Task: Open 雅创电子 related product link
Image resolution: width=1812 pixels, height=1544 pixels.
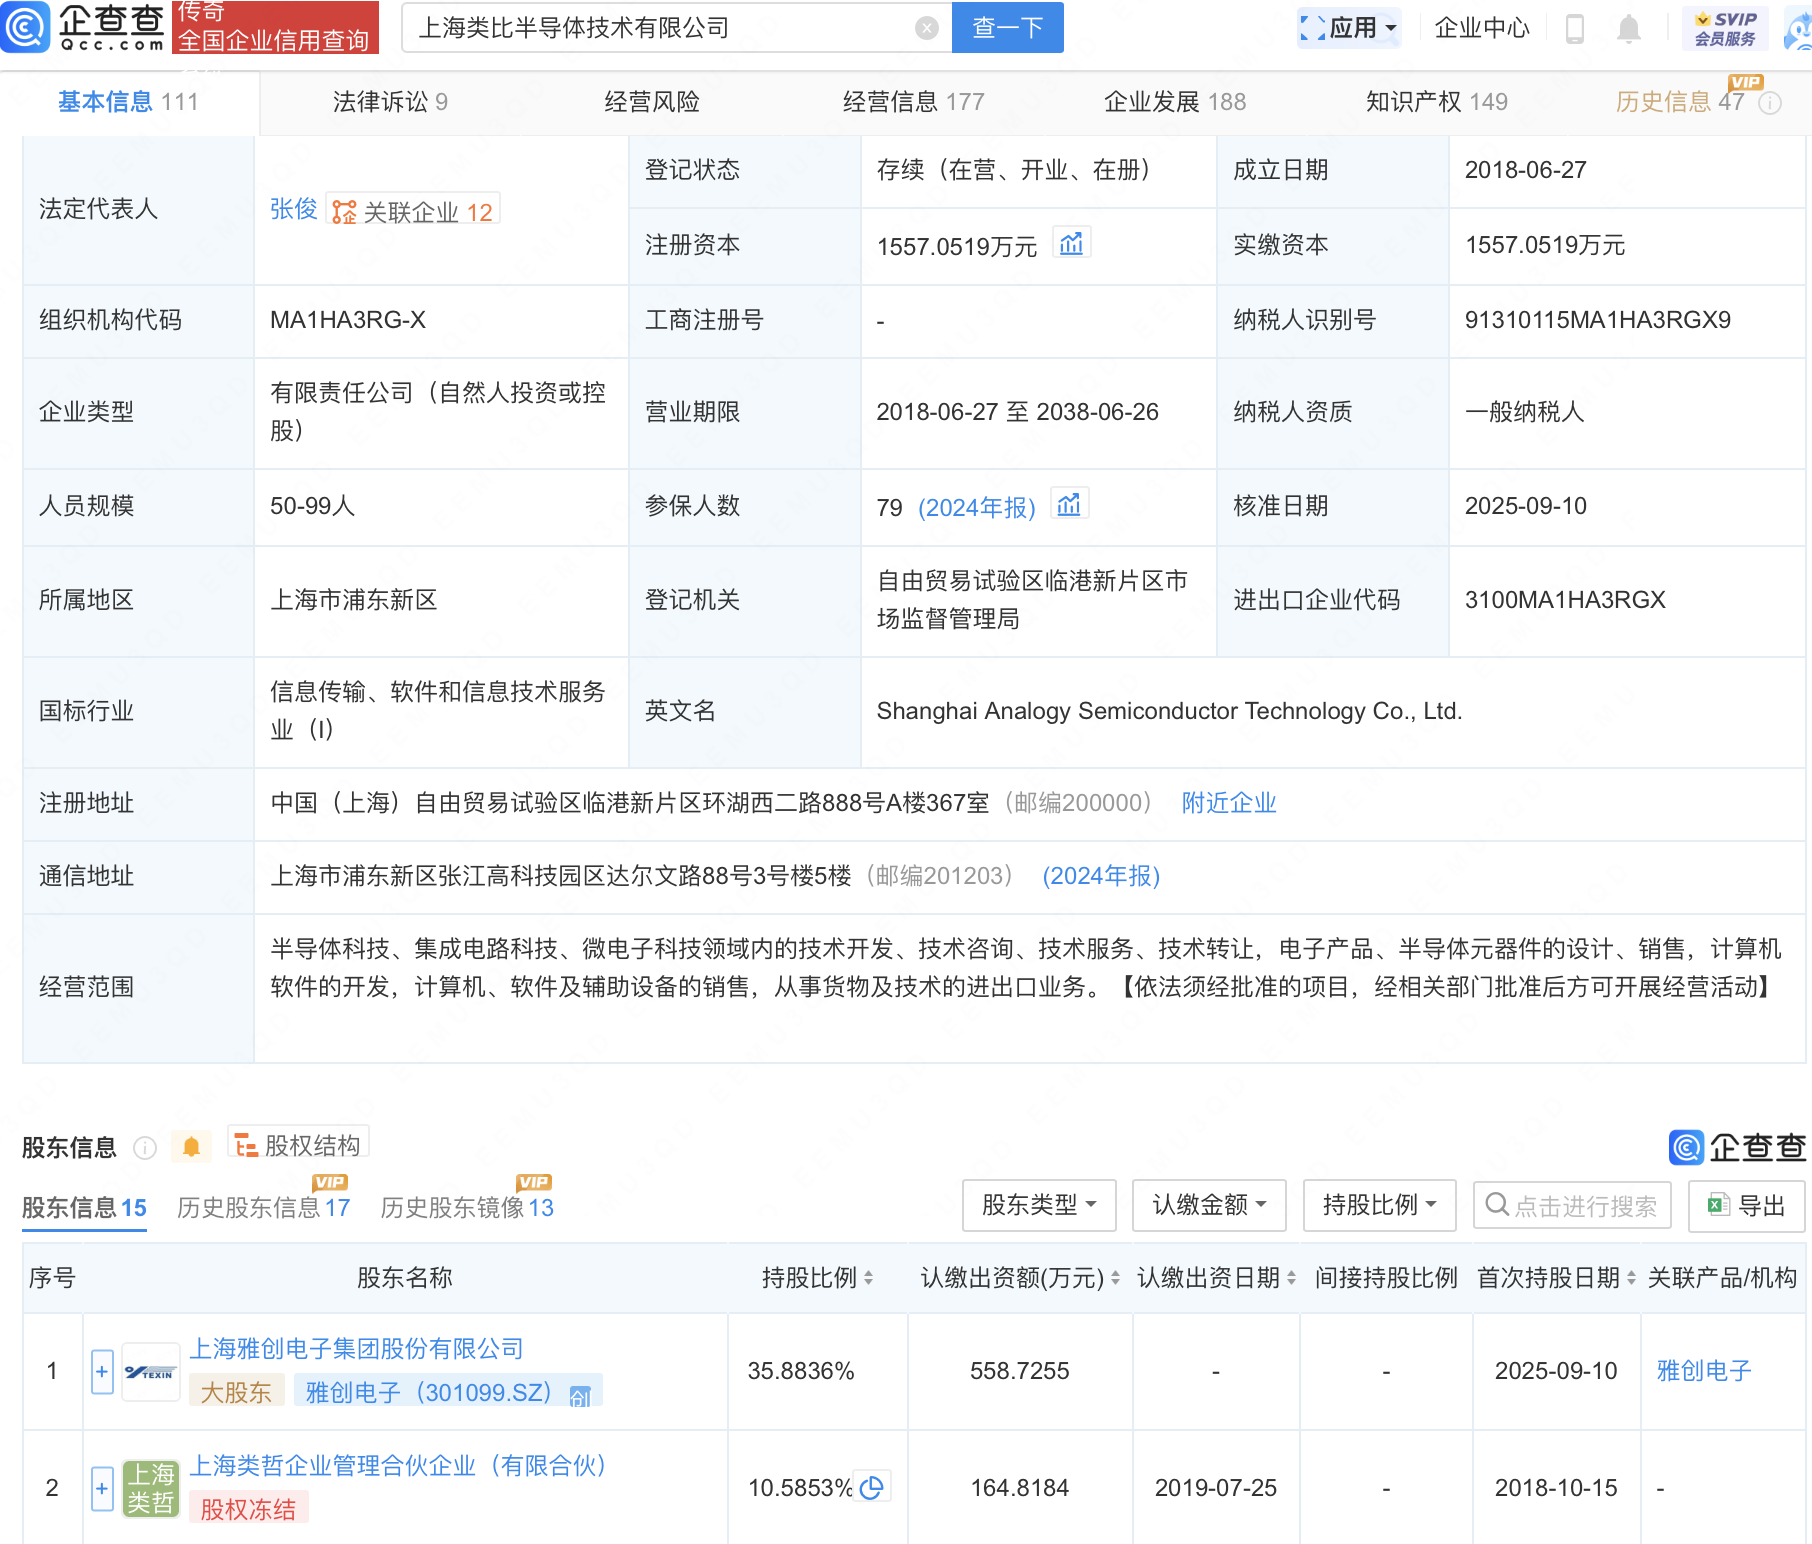Action: (1704, 1371)
